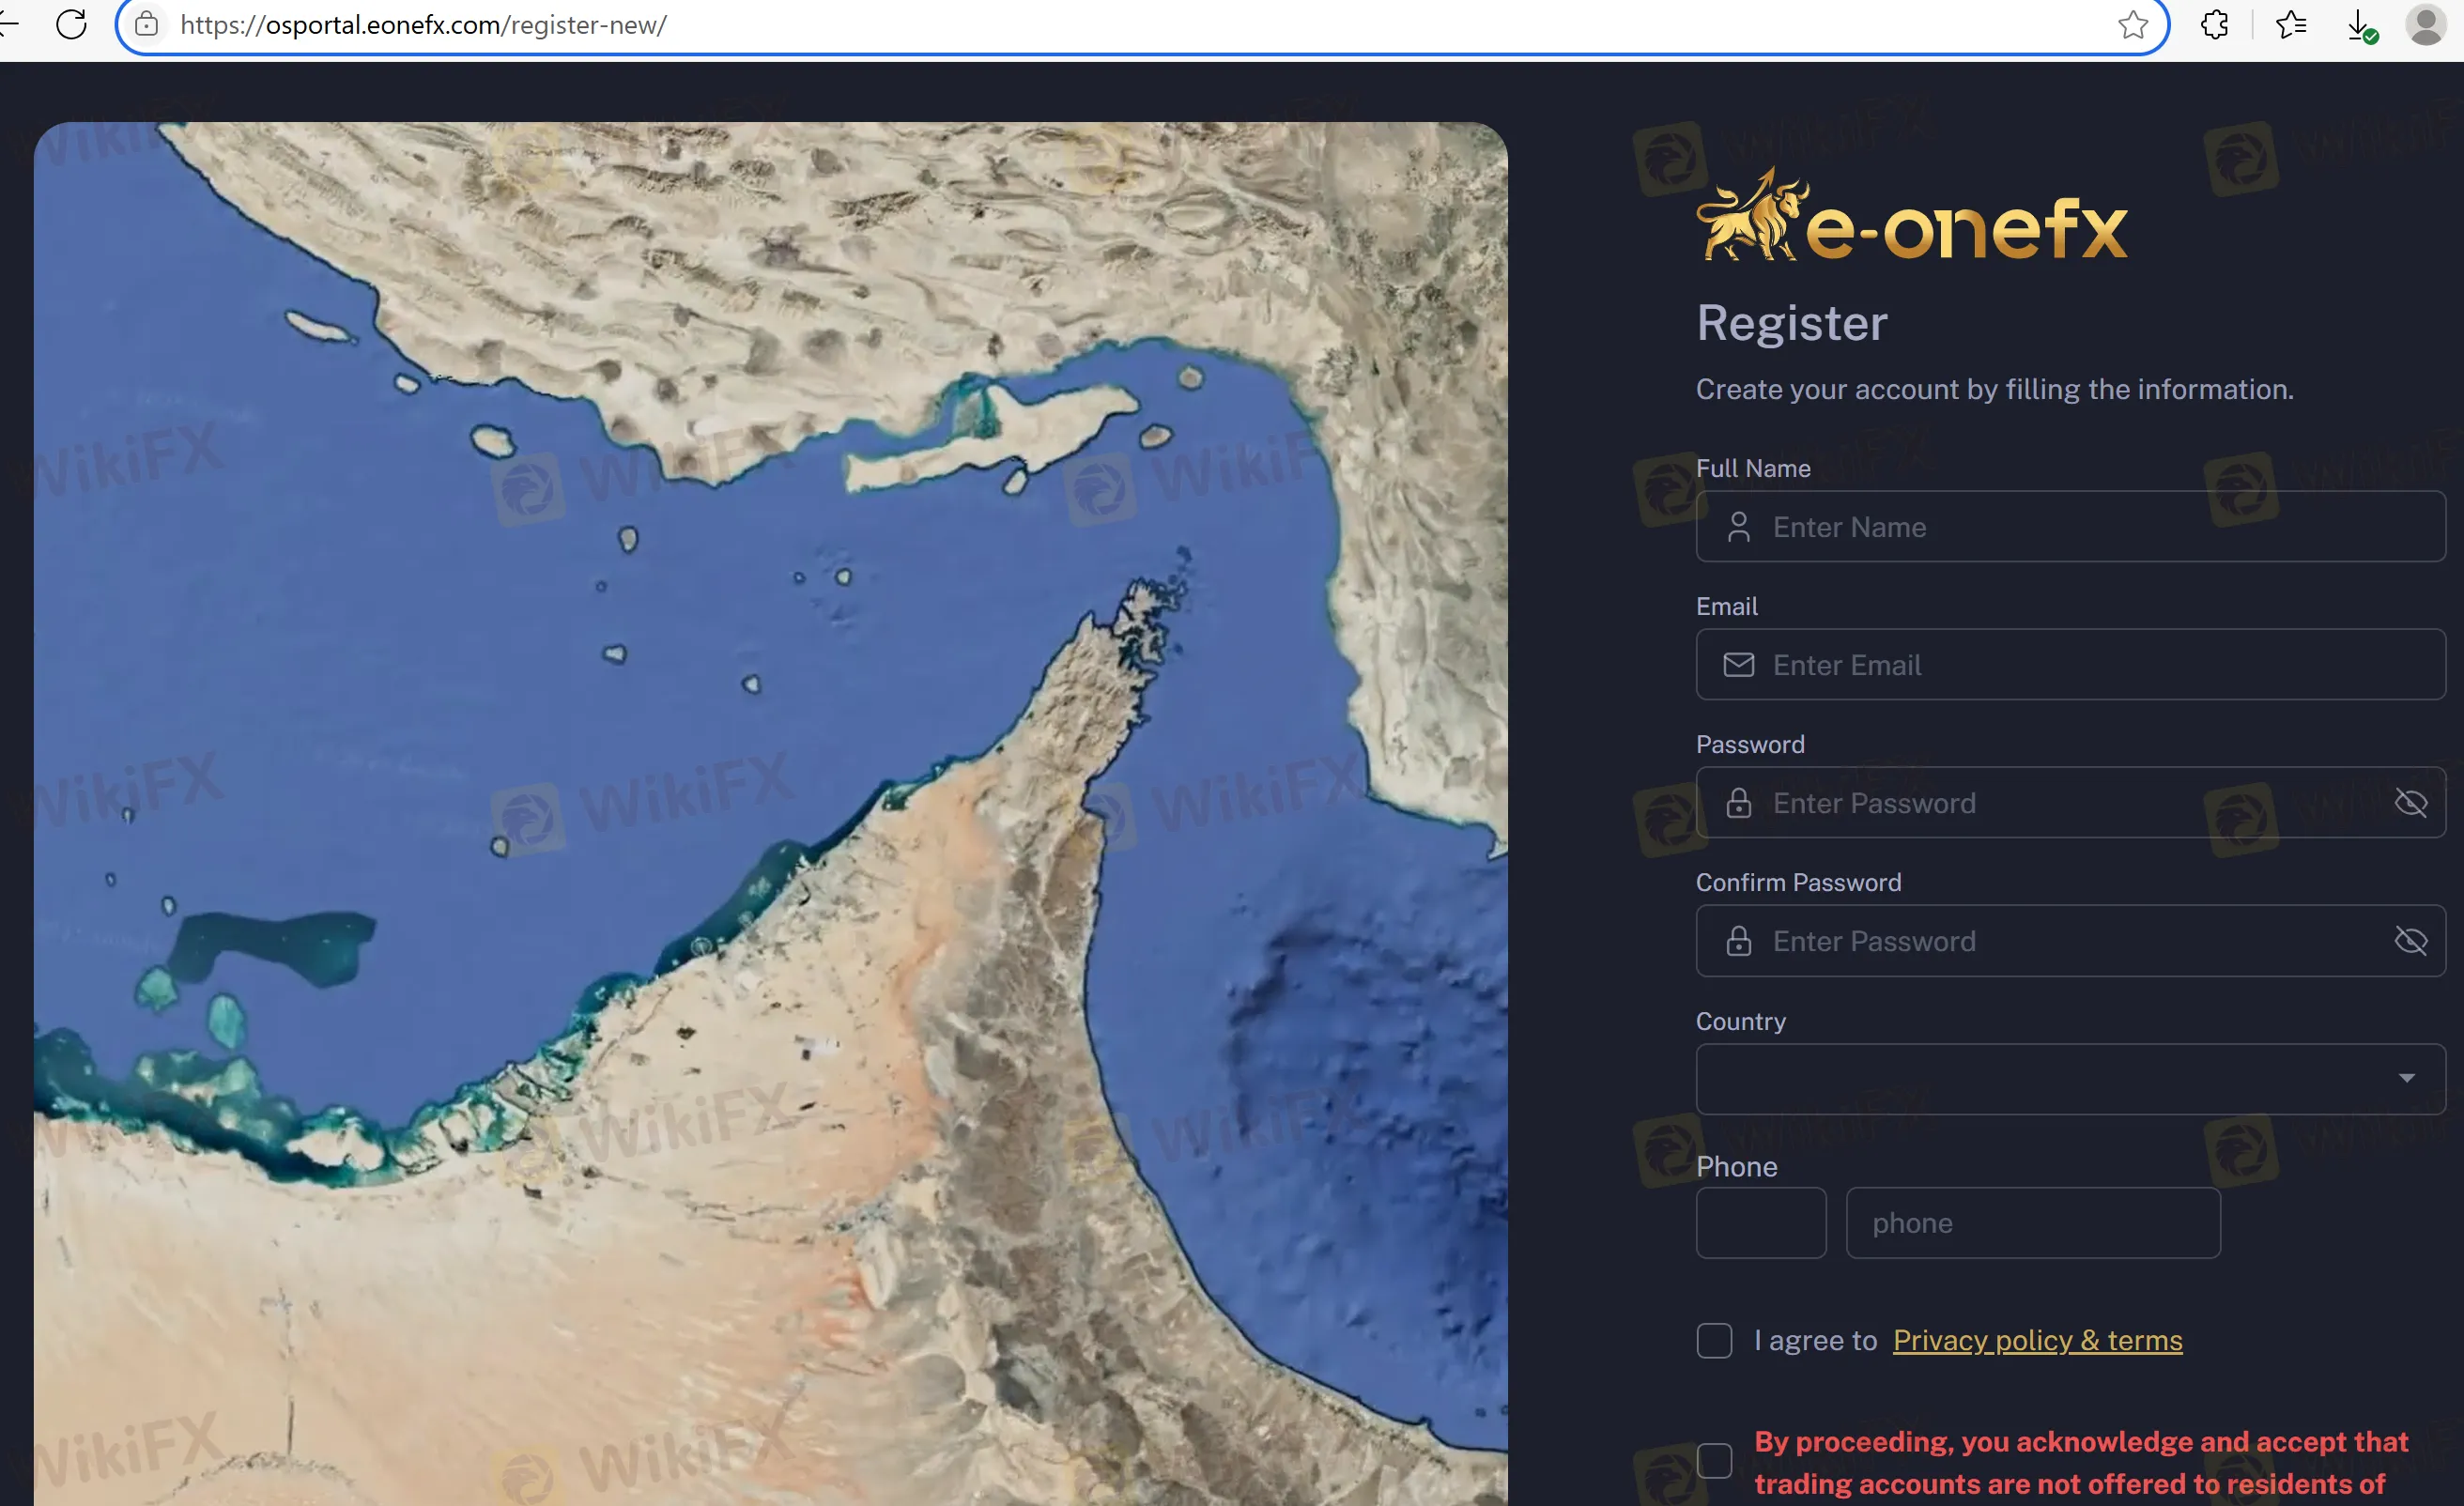Click the browser refresh icon

pos(71,24)
